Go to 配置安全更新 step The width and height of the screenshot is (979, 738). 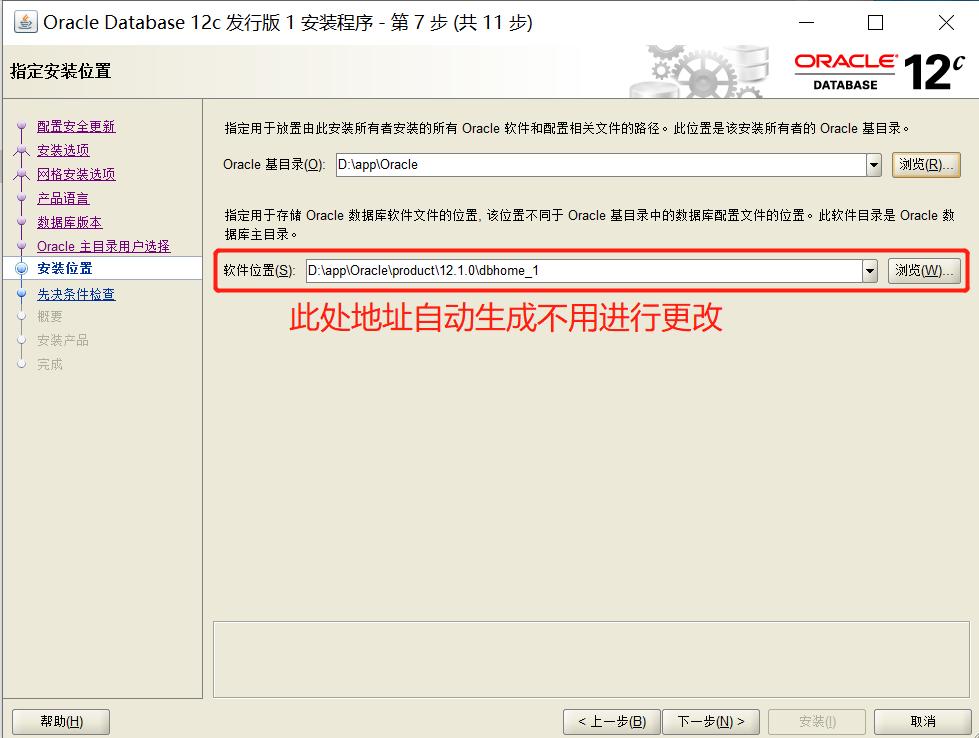tap(76, 126)
